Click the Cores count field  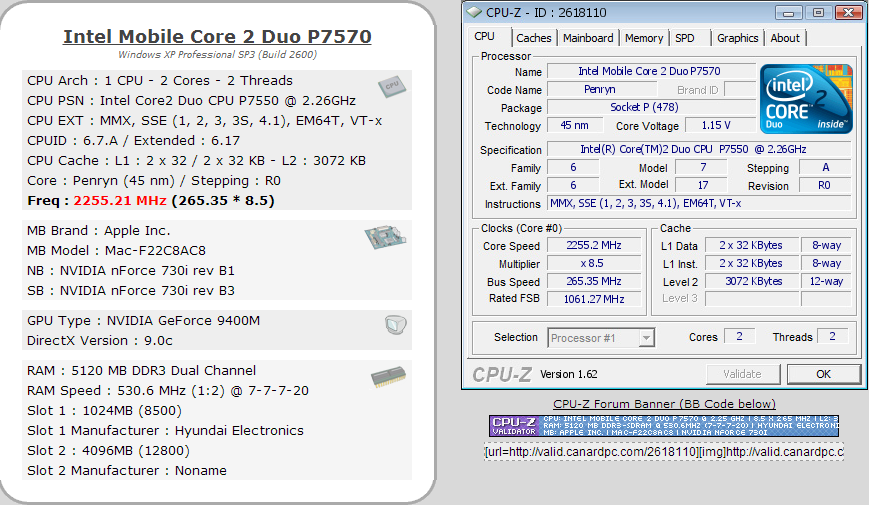740,336
